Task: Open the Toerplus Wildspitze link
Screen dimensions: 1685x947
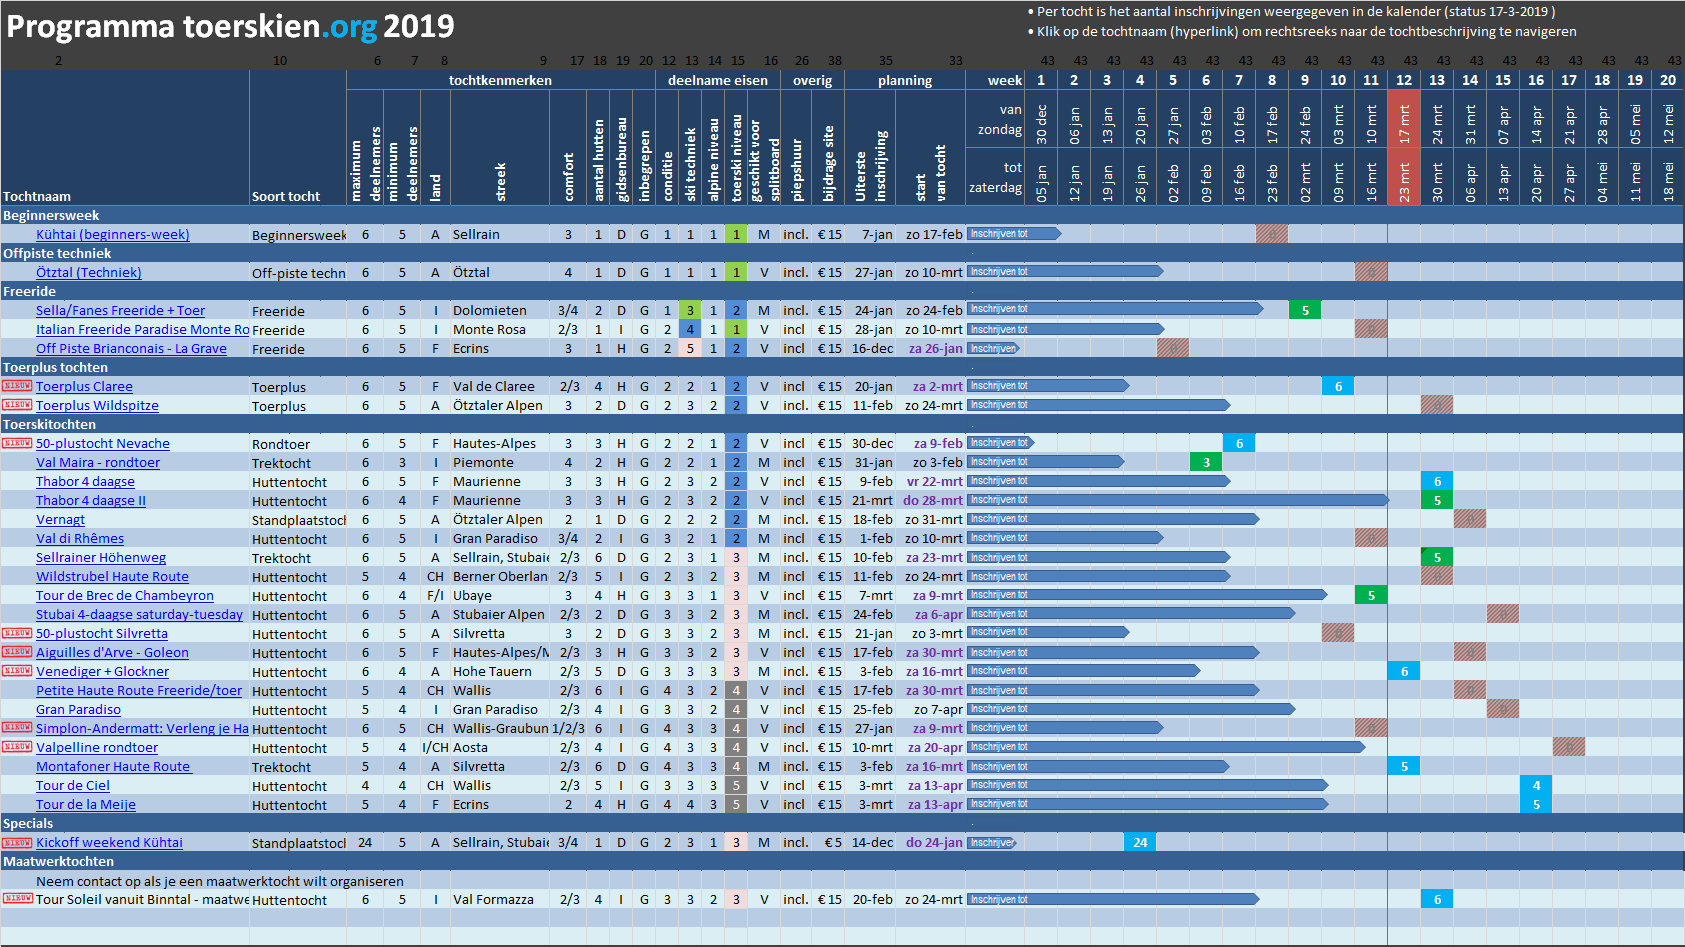Action: coord(97,406)
